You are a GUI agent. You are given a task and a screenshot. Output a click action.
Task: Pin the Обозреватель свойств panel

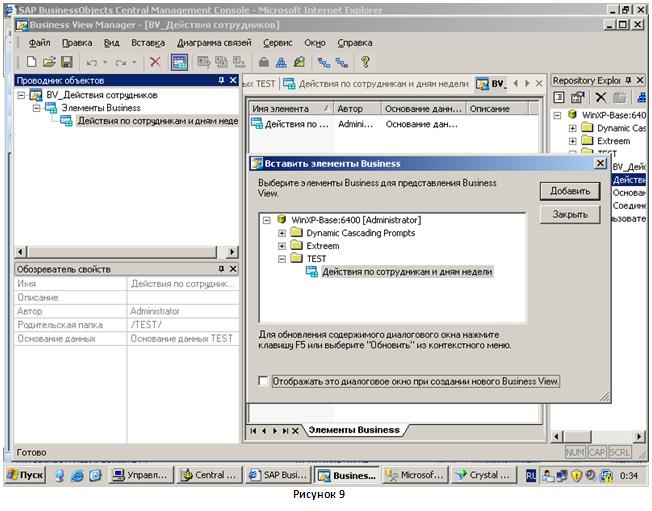(221, 269)
